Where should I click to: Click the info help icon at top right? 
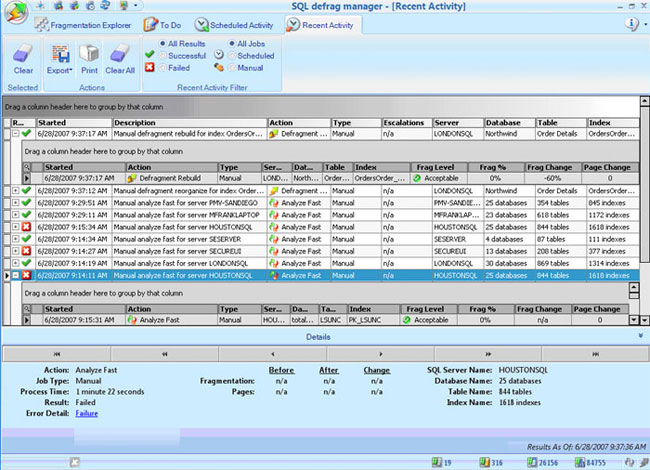(x=631, y=24)
